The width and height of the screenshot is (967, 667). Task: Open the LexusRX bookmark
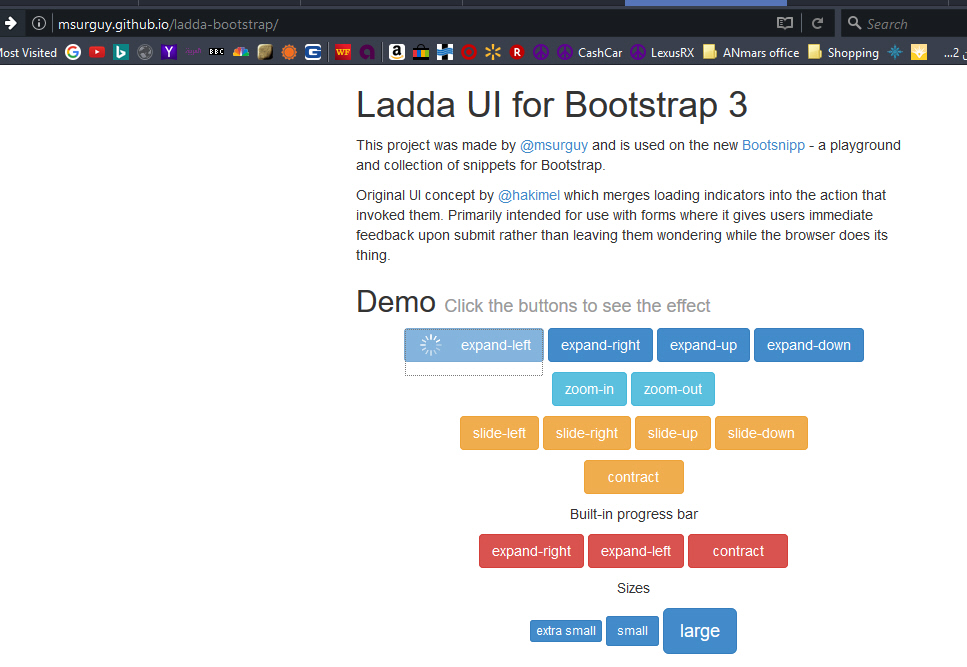click(662, 52)
